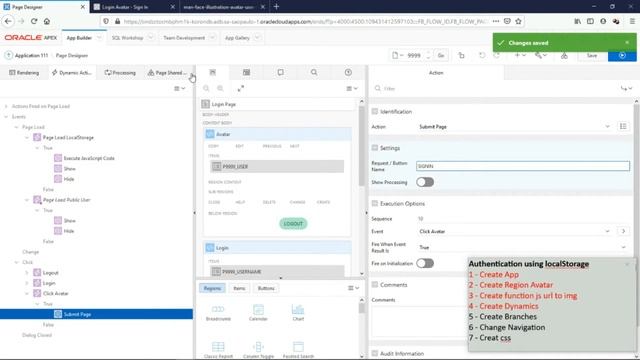Click the Redo icon in toolbar

[x=496, y=56]
